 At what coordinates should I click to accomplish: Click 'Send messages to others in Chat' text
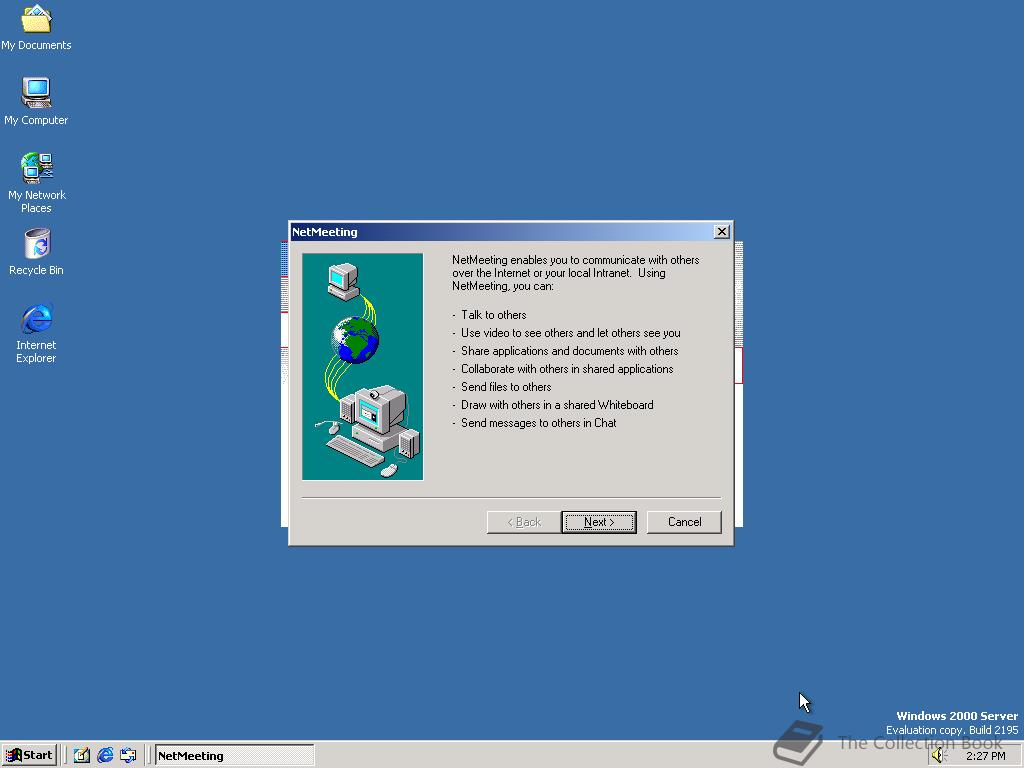tap(539, 423)
